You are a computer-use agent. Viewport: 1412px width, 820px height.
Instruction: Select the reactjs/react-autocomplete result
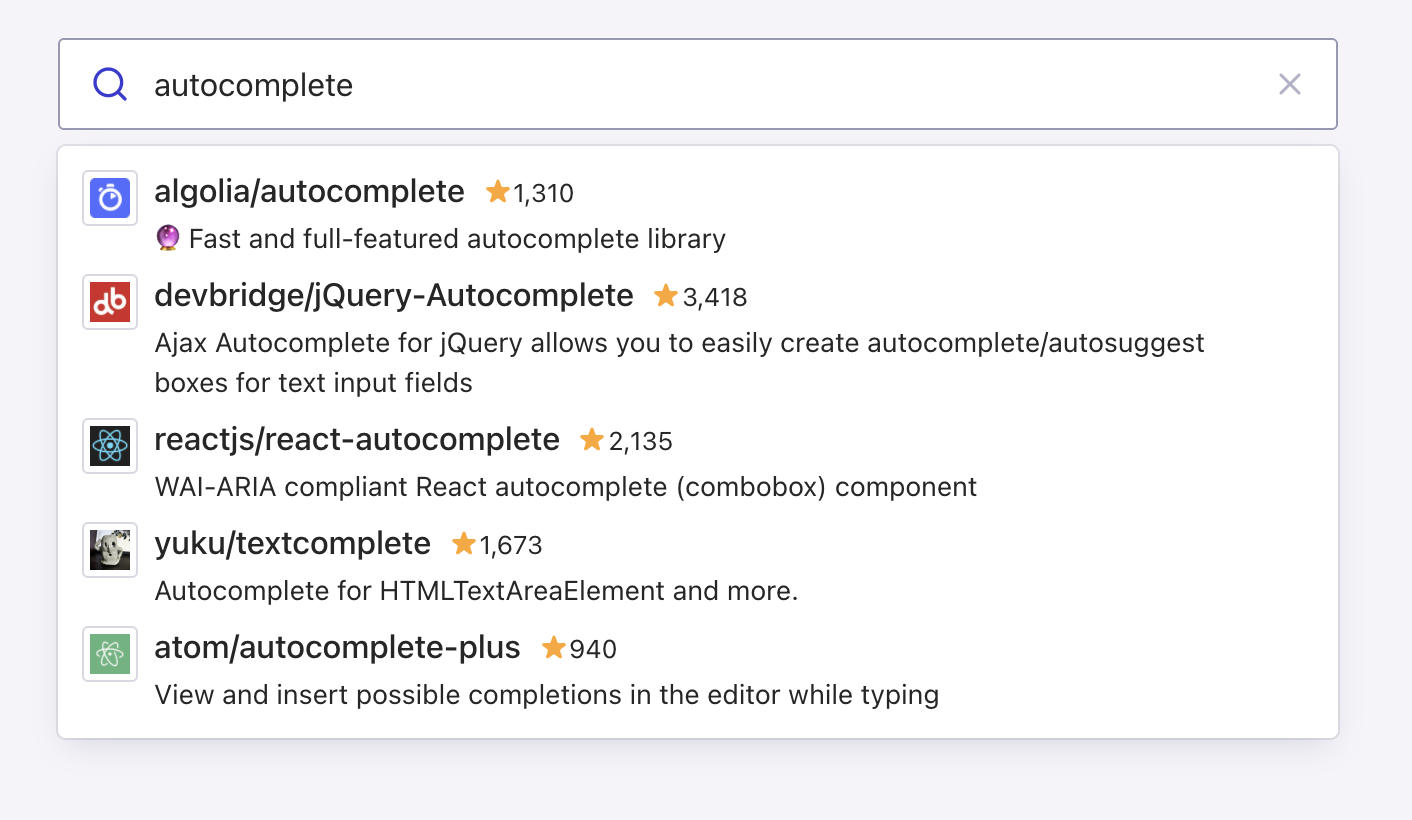pos(357,439)
